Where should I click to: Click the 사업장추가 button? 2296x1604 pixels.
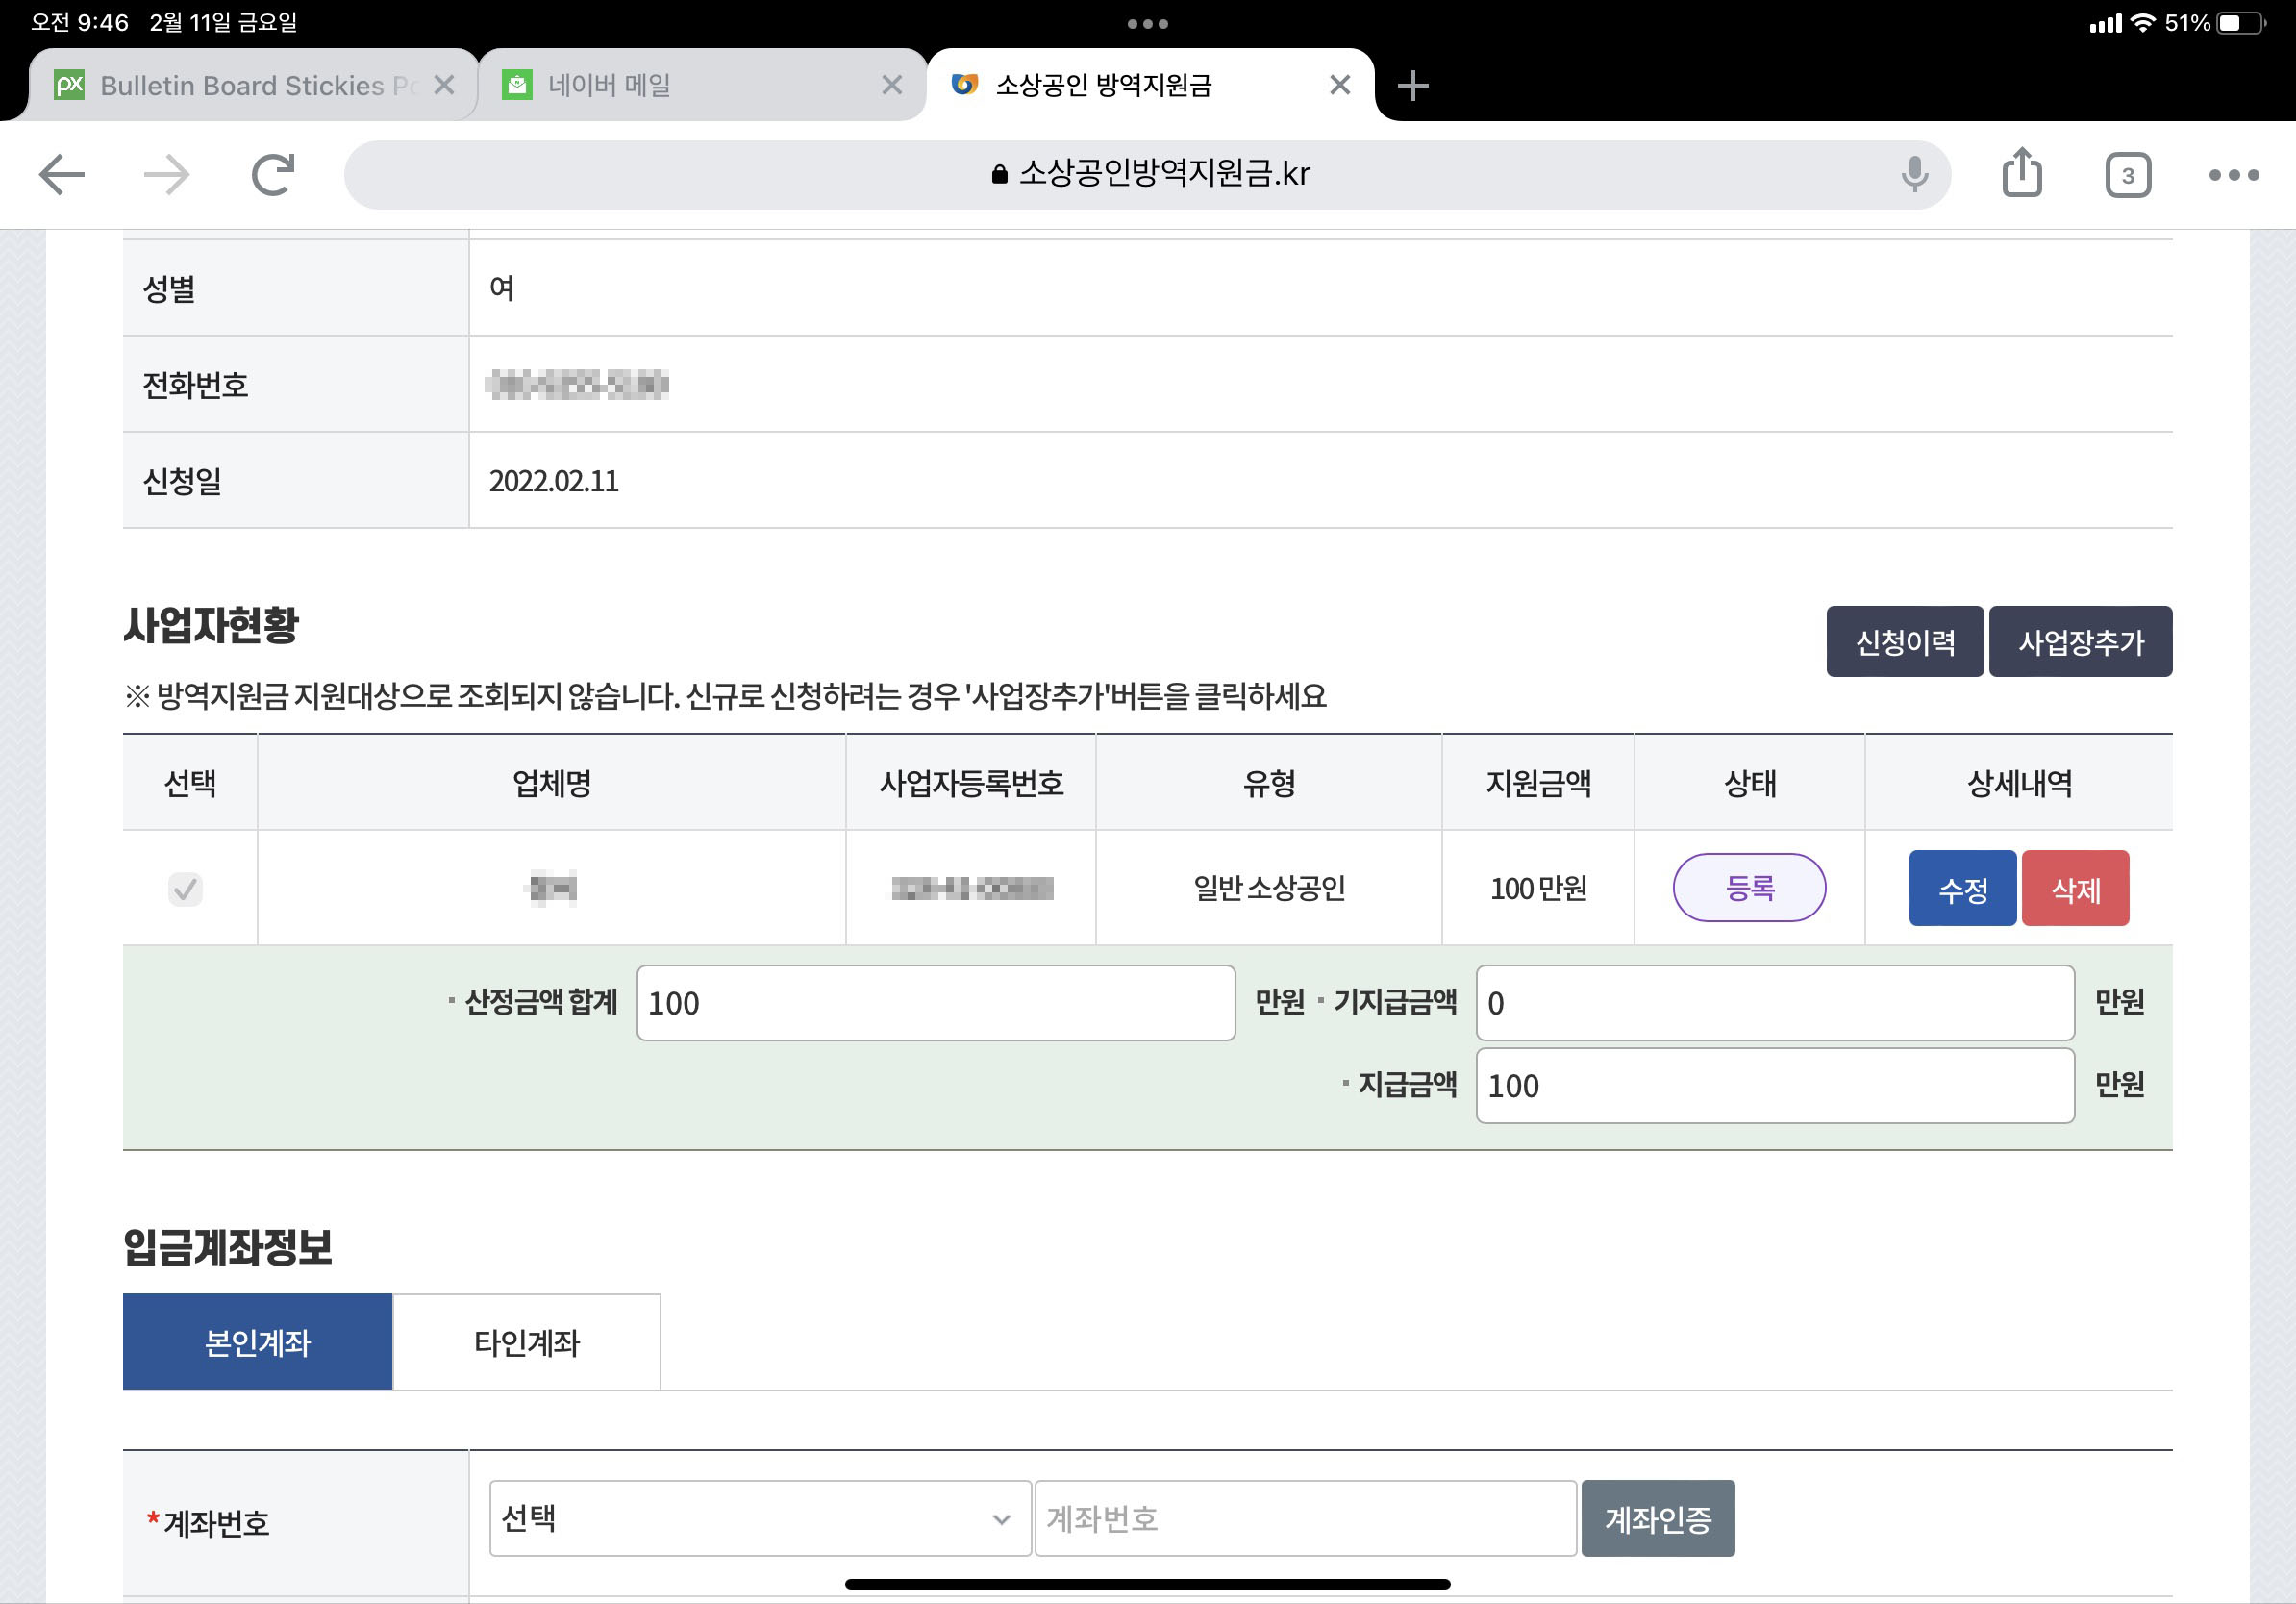click(2080, 642)
